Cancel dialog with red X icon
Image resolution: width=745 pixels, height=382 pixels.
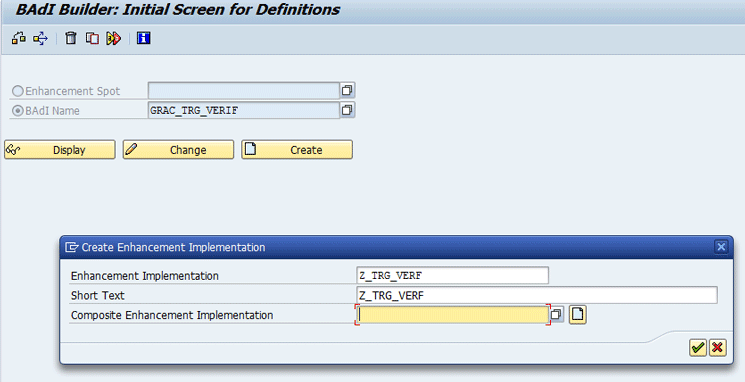click(x=717, y=348)
